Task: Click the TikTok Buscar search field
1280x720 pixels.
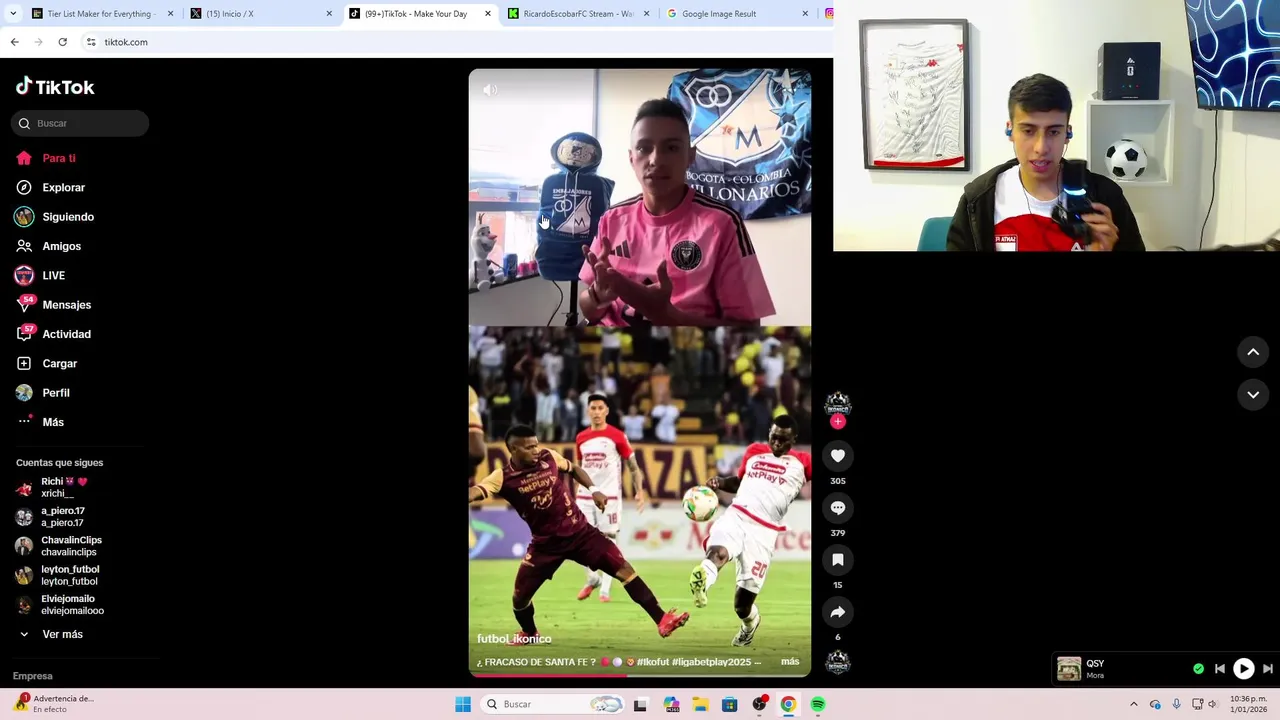Action: 80,123
